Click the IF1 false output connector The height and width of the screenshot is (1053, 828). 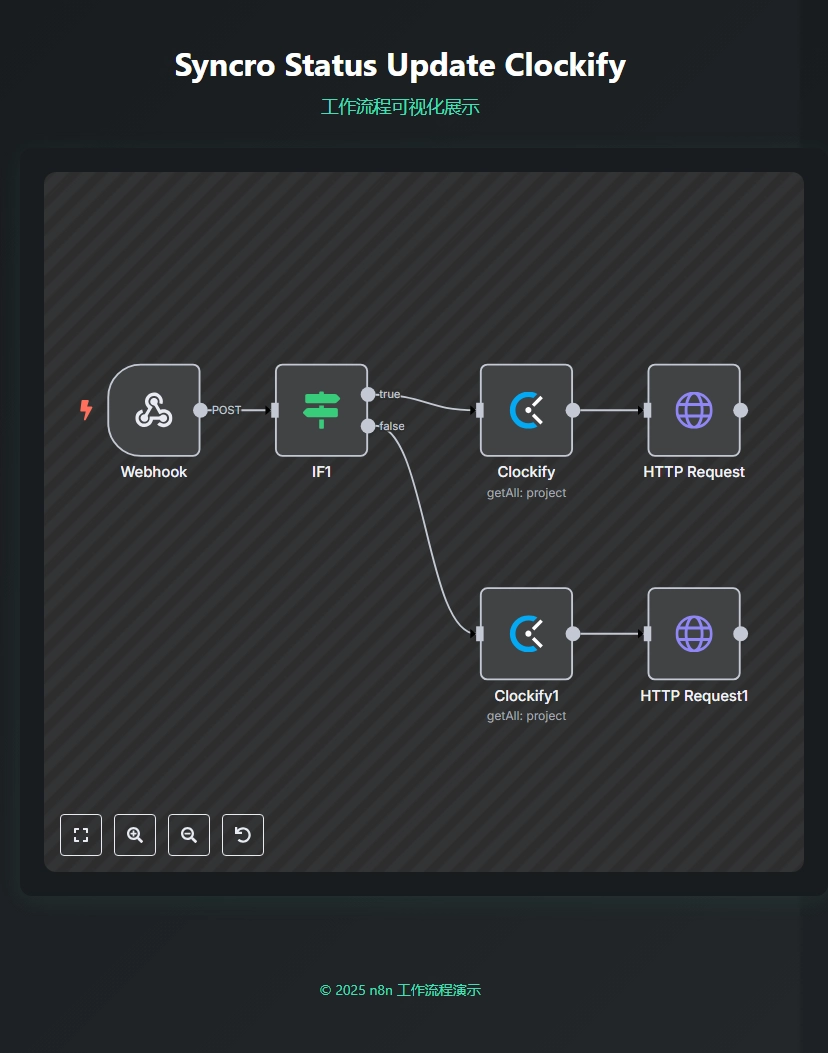pyautogui.click(x=368, y=426)
